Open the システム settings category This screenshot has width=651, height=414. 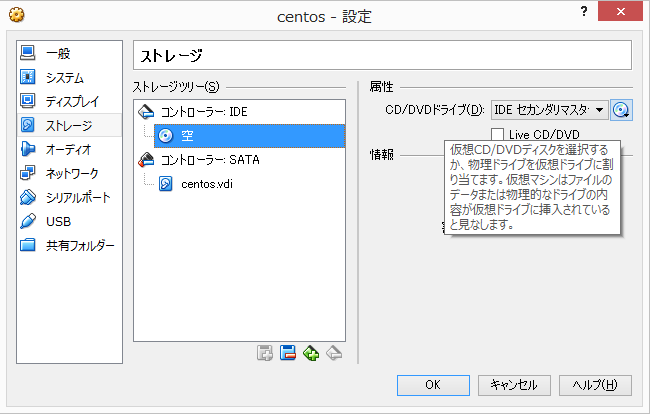(x=69, y=77)
